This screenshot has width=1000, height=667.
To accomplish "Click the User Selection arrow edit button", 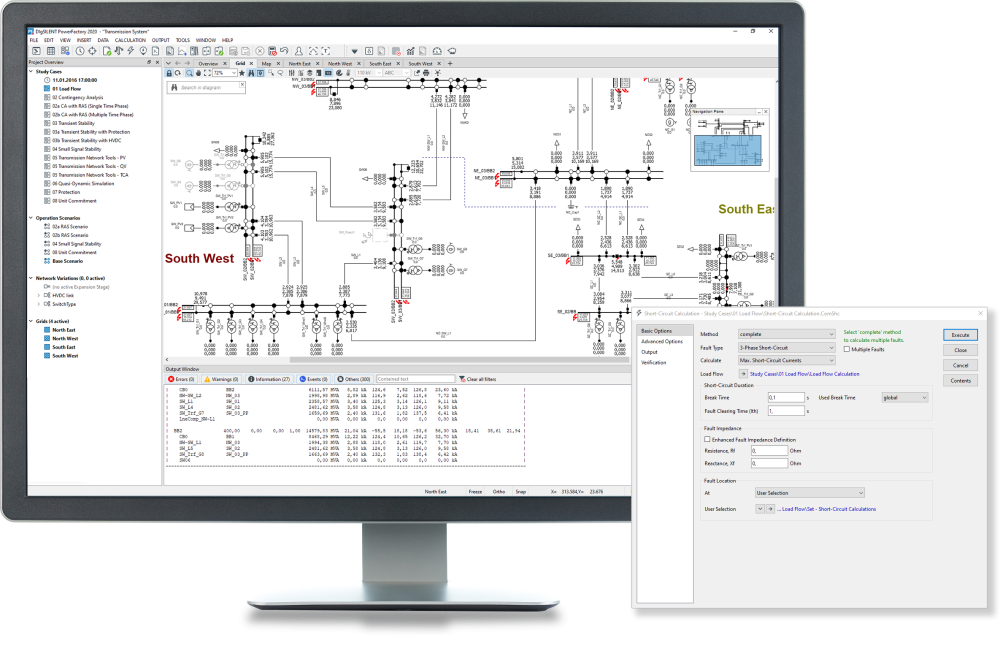I will 770,509.
